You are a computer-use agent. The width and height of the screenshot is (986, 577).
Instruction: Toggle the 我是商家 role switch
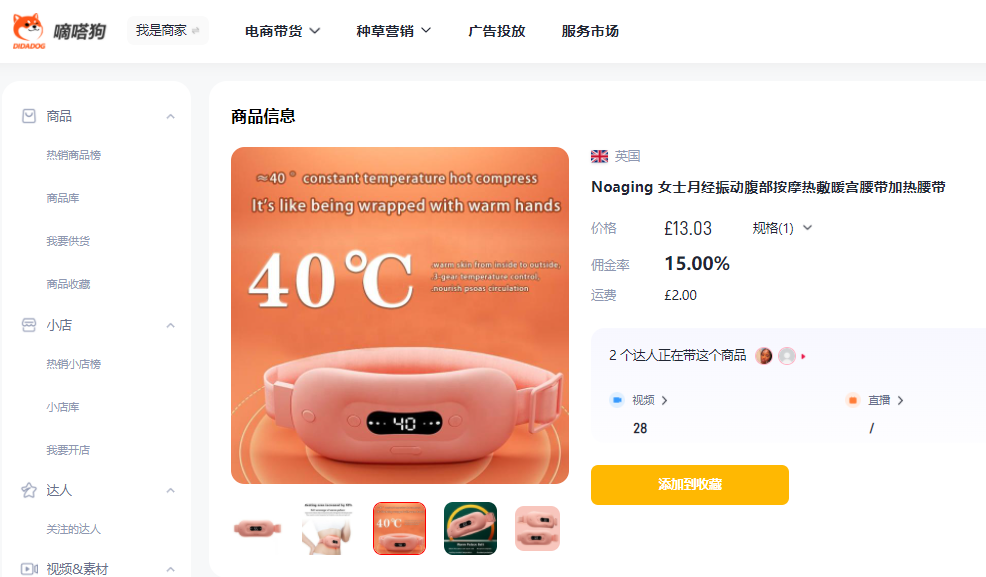pos(168,31)
